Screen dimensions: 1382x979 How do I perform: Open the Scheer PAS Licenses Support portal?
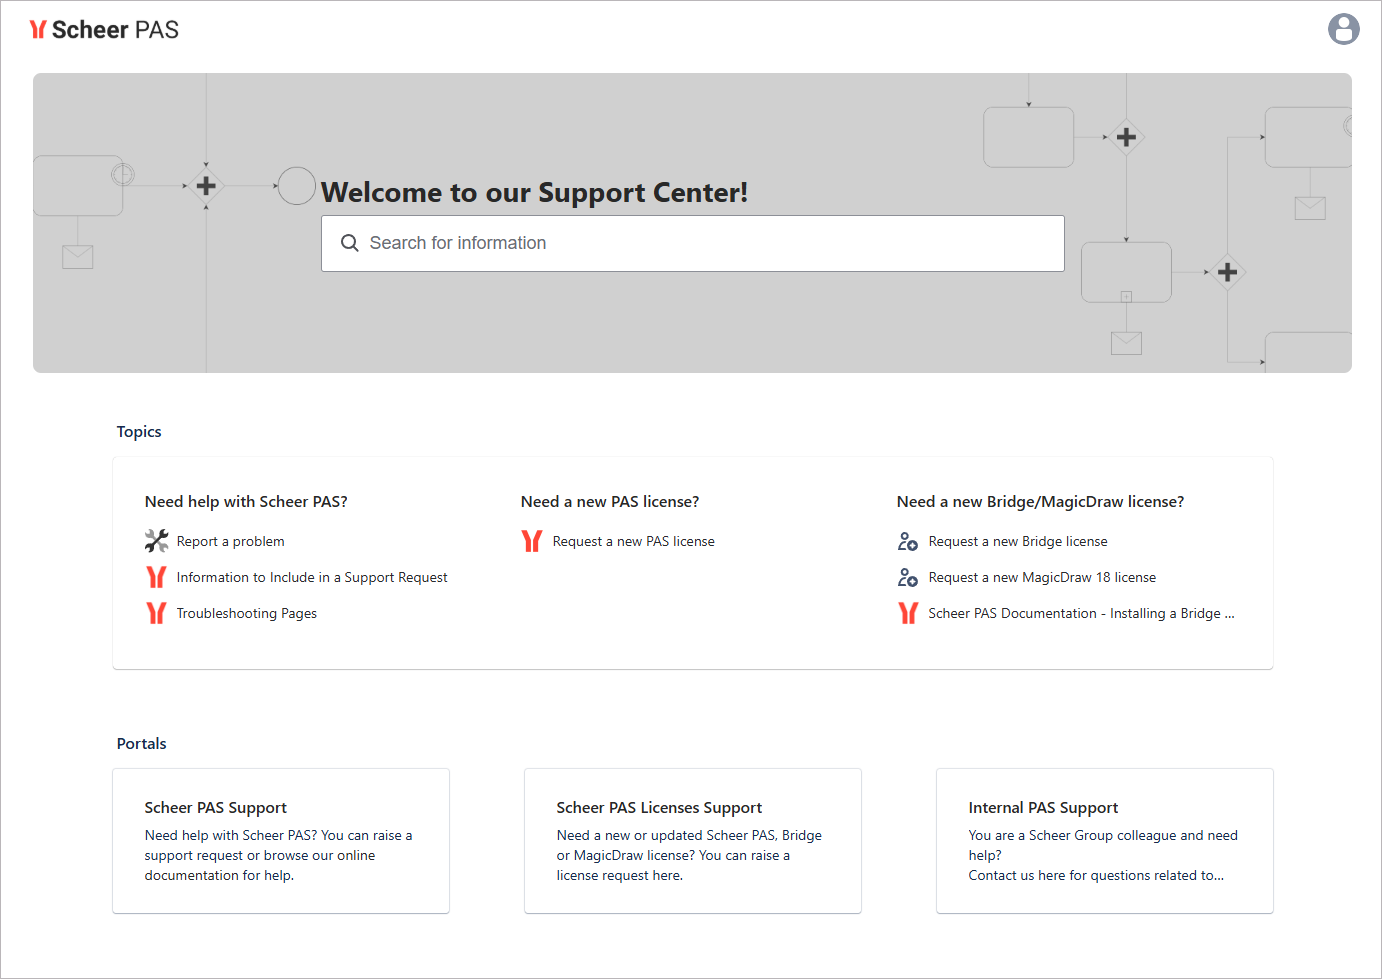click(693, 840)
